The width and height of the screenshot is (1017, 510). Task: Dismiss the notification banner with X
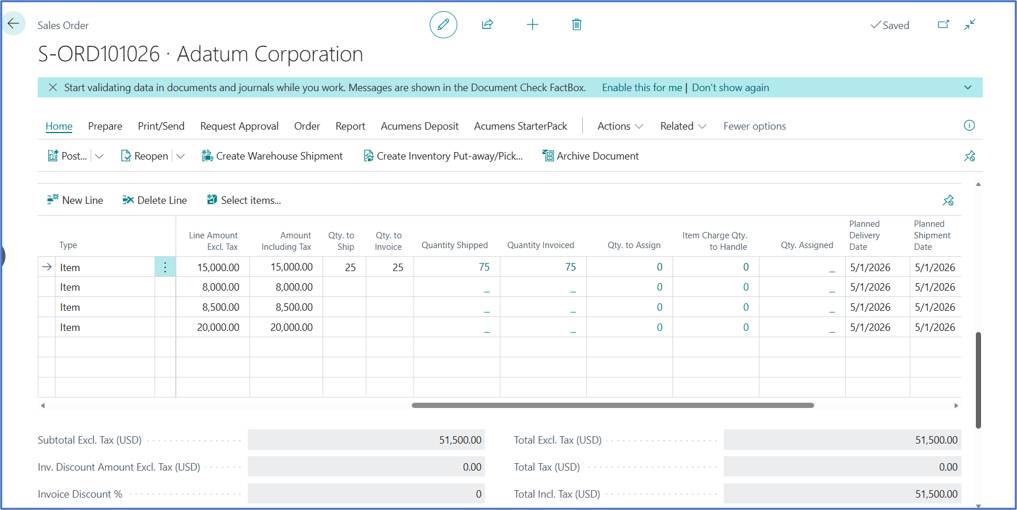click(53, 87)
